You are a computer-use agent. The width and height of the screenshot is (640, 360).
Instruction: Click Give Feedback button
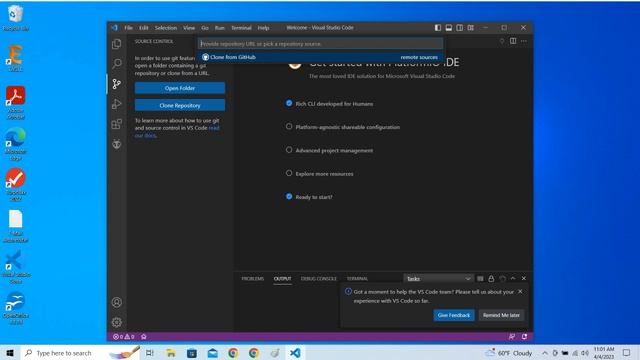click(x=454, y=315)
